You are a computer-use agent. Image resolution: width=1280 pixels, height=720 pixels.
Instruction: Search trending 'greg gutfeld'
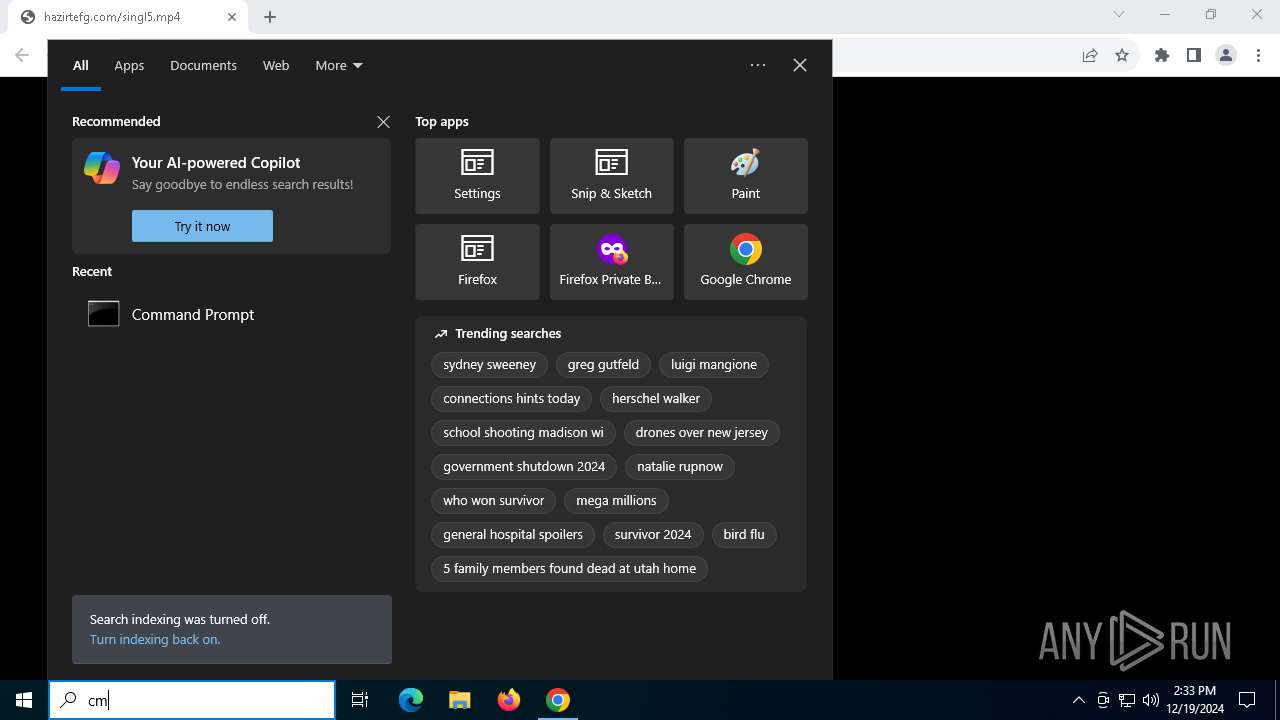[603, 365]
